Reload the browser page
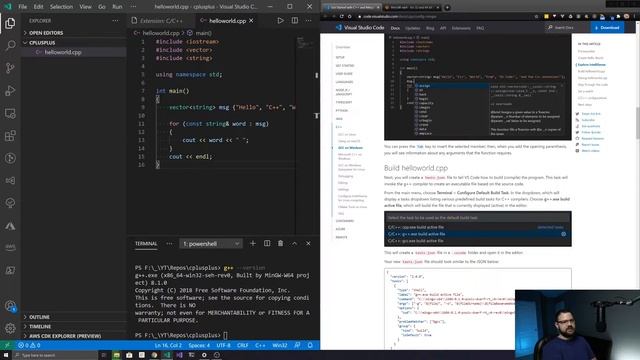Viewport: 640px width, 360px height. click(x=341, y=16)
